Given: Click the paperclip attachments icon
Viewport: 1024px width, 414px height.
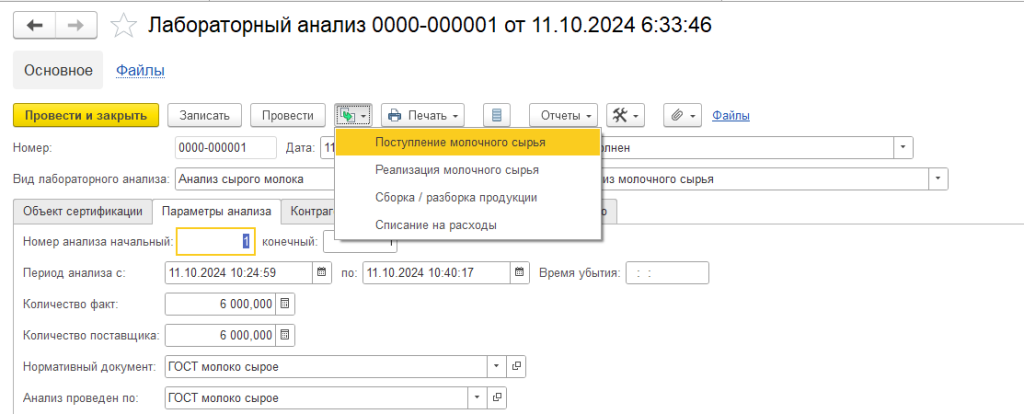Looking at the screenshot, I should point(682,116).
